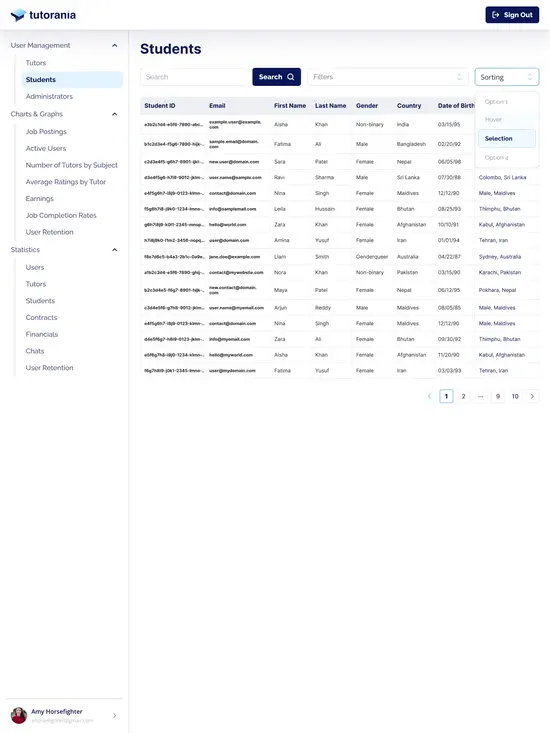Click the Search button with magnifier
Screen dimensions: 550x733
[277, 77]
